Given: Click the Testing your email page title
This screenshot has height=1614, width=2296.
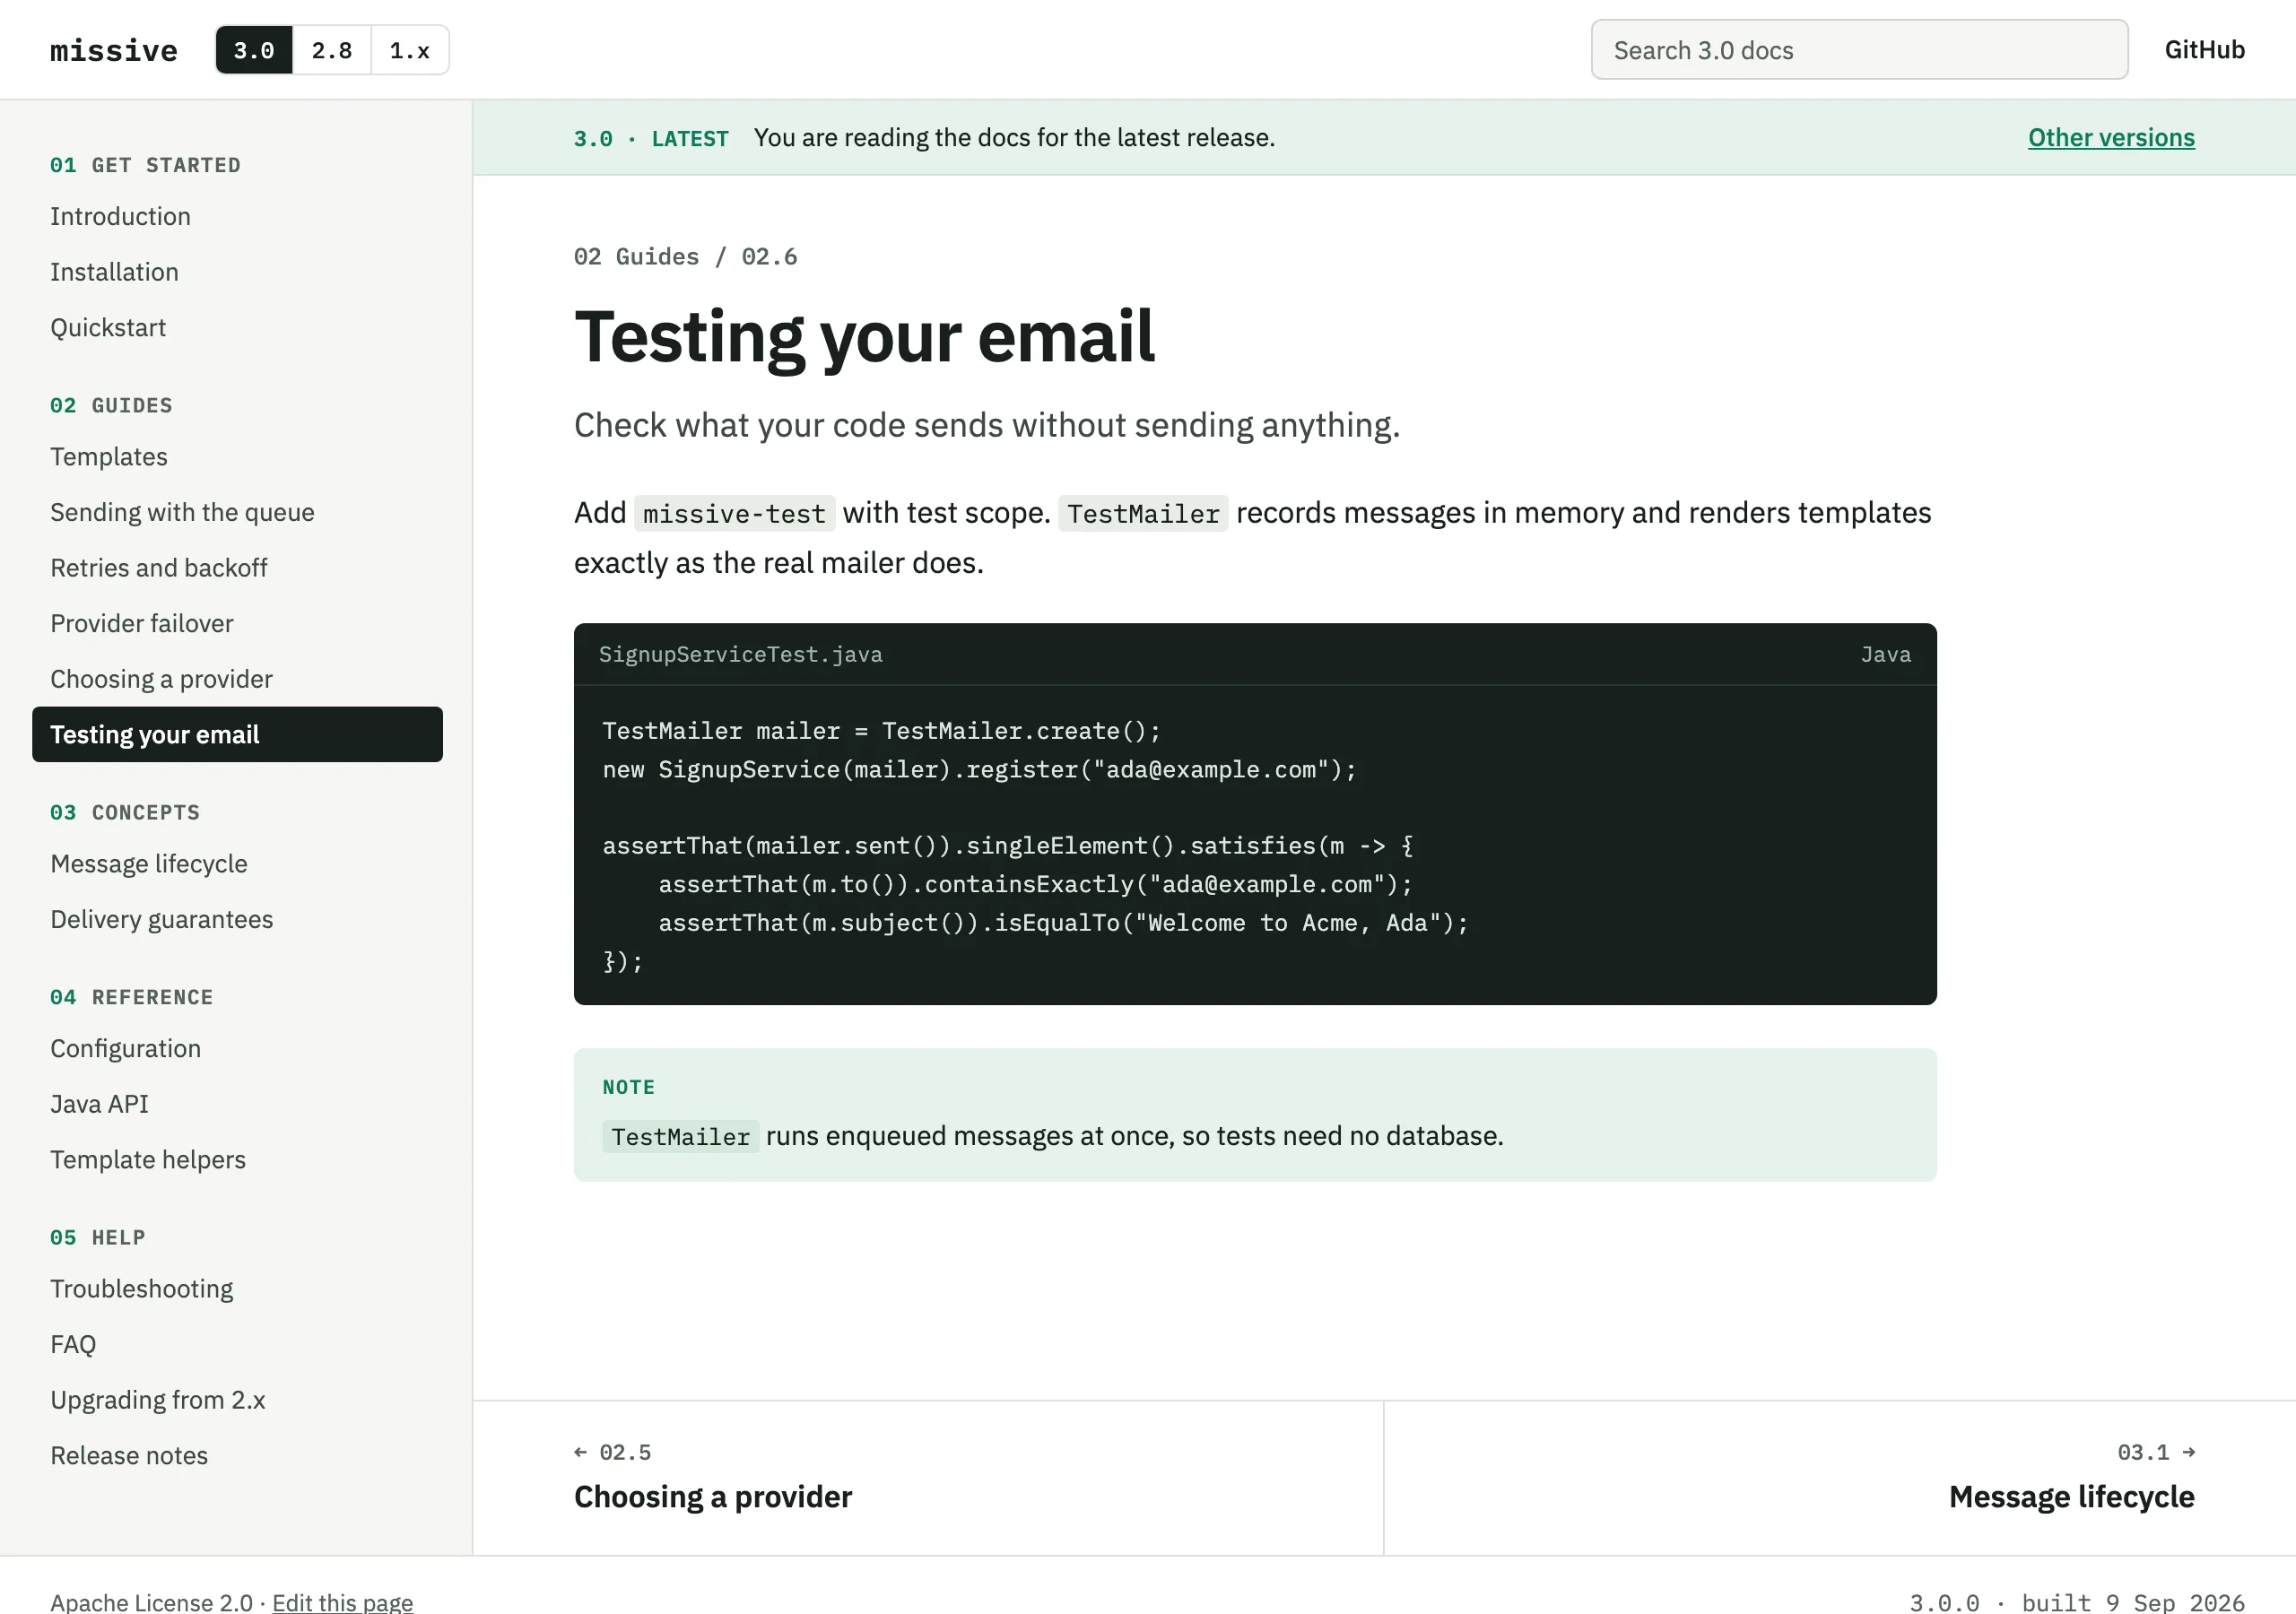Looking at the screenshot, I should pyautogui.click(x=864, y=336).
